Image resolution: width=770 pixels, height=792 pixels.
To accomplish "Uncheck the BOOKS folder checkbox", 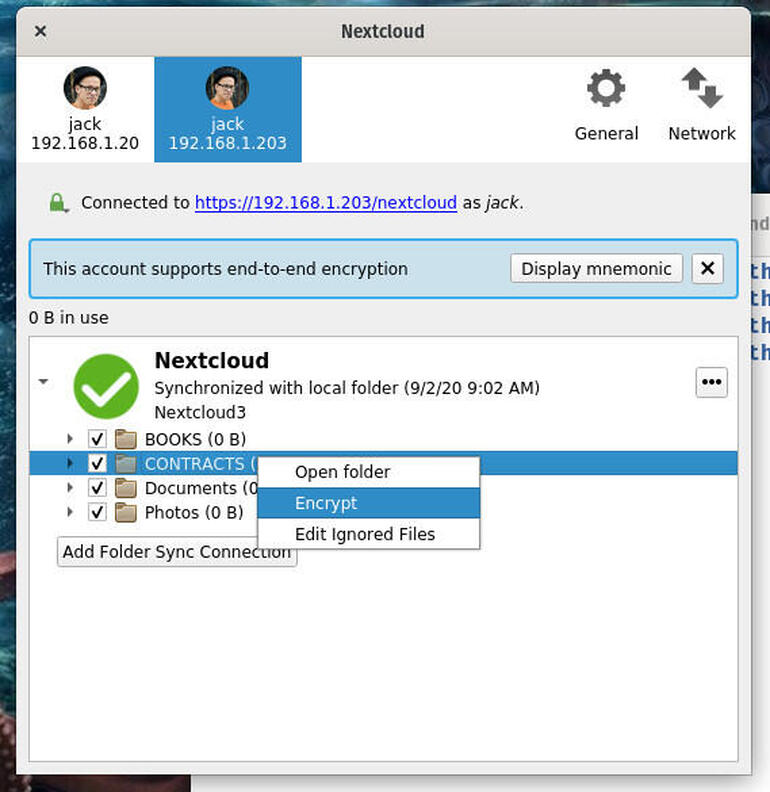I will click(x=97, y=439).
